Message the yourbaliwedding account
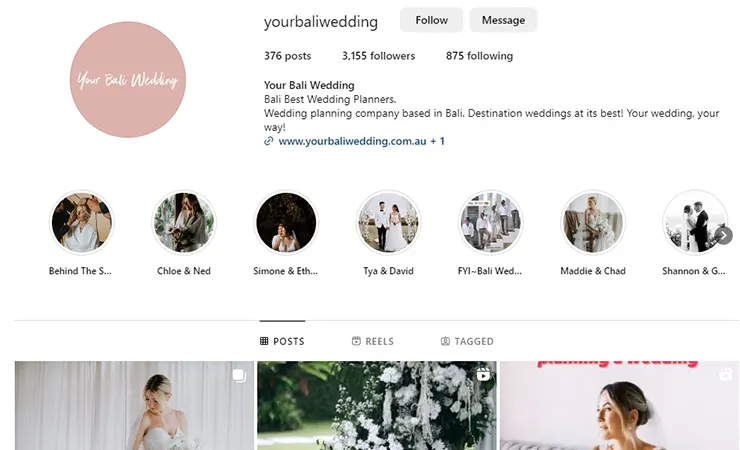Screen dimensions: 740x450 pos(503,20)
